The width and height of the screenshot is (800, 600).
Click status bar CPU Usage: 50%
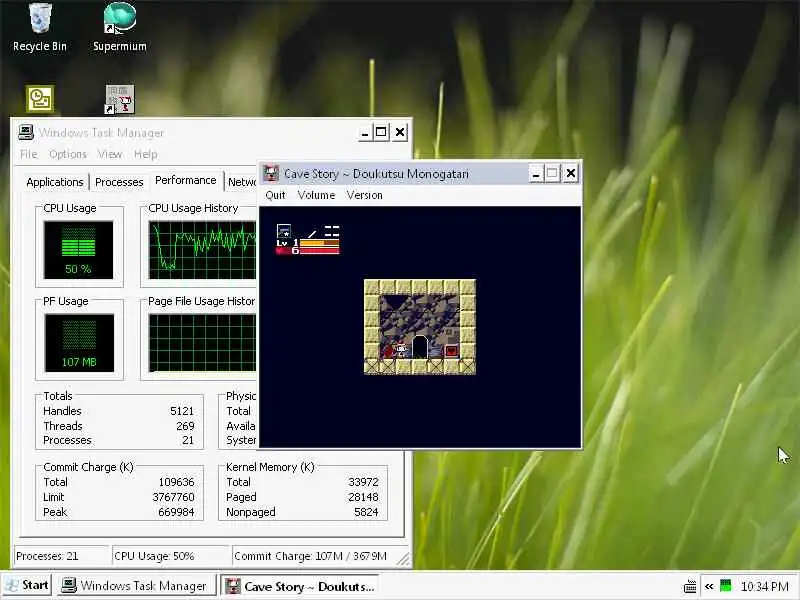(170, 556)
